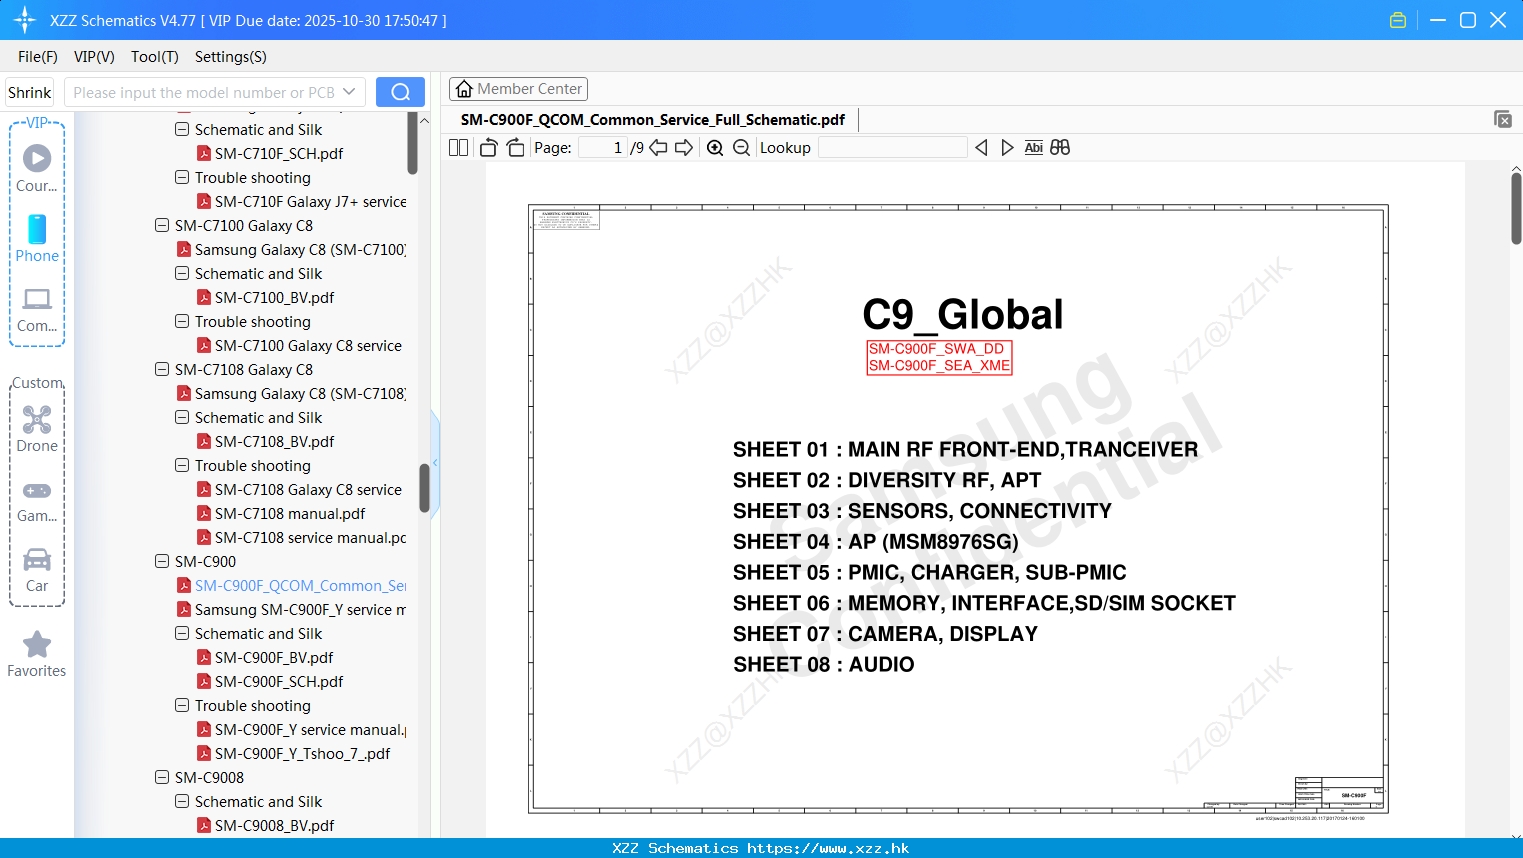Rotate page counter-clockwise icon

489,148
